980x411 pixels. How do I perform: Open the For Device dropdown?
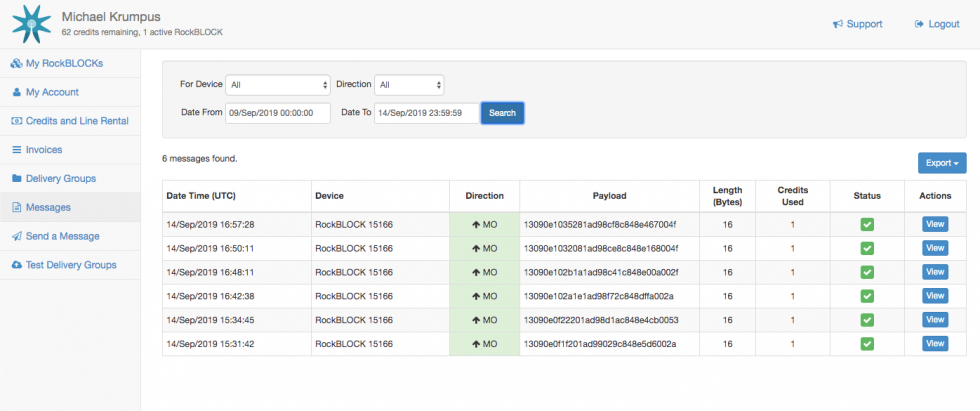click(x=278, y=85)
